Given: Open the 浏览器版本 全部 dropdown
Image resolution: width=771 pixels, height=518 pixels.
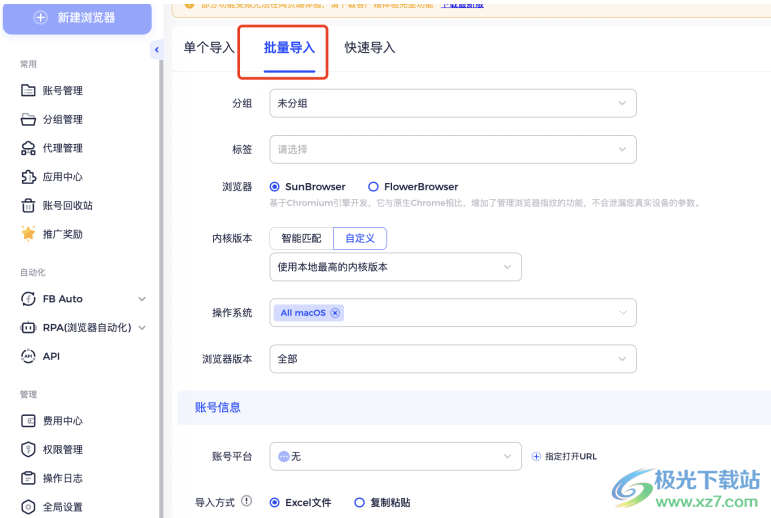Looking at the screenshot, I should click(x=453, y=359).
